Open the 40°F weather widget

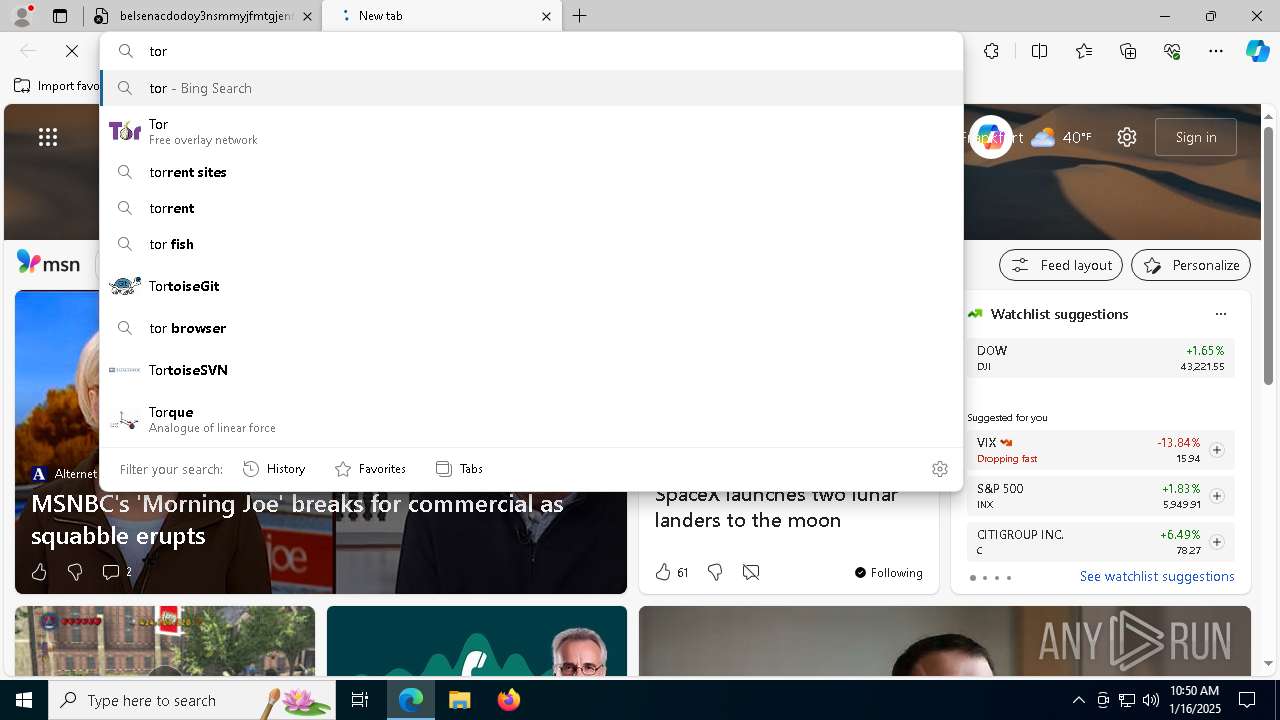(1061, 137)
